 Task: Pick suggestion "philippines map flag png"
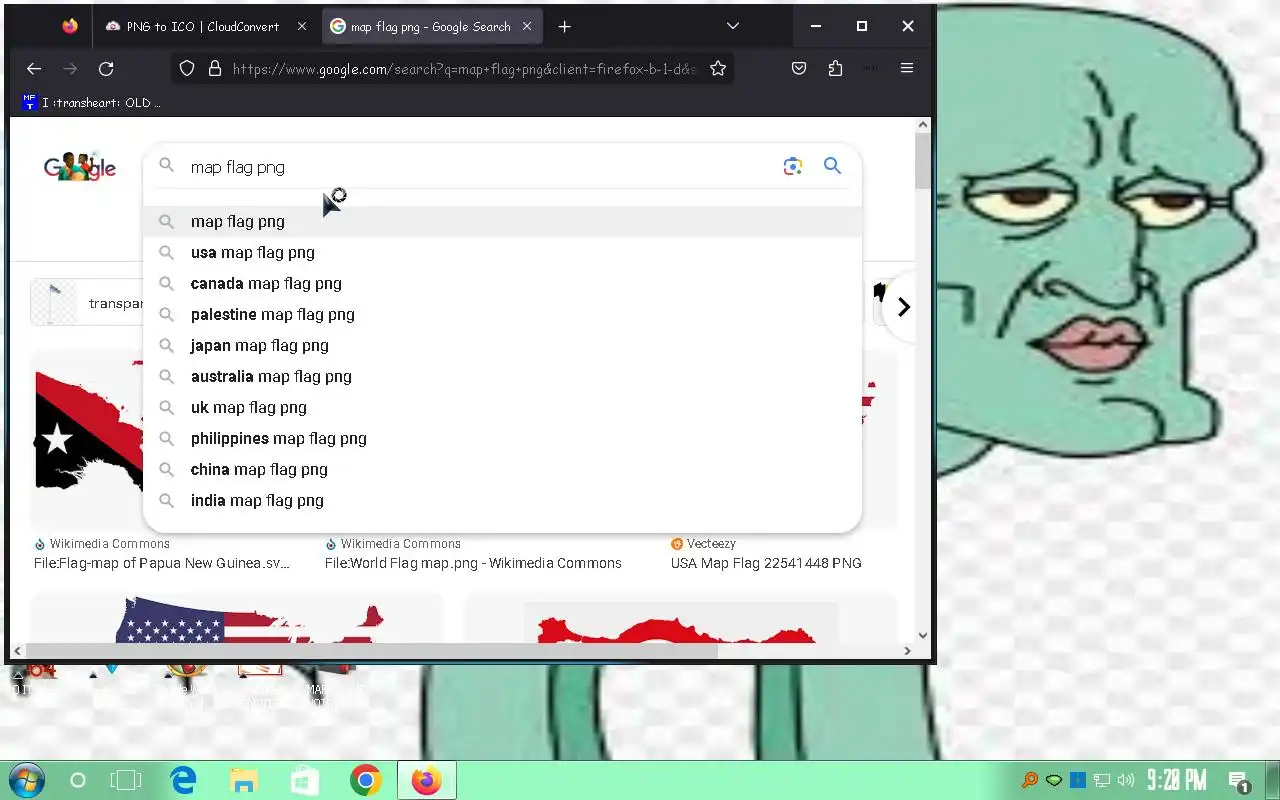[x=502, y=439]
